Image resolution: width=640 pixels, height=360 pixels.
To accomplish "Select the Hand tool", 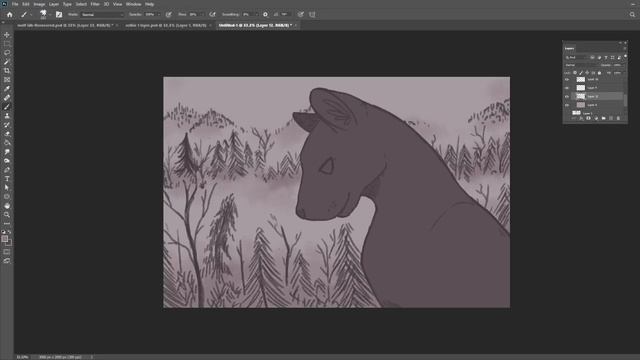I will pyautogui.click(x=7, y=206).
